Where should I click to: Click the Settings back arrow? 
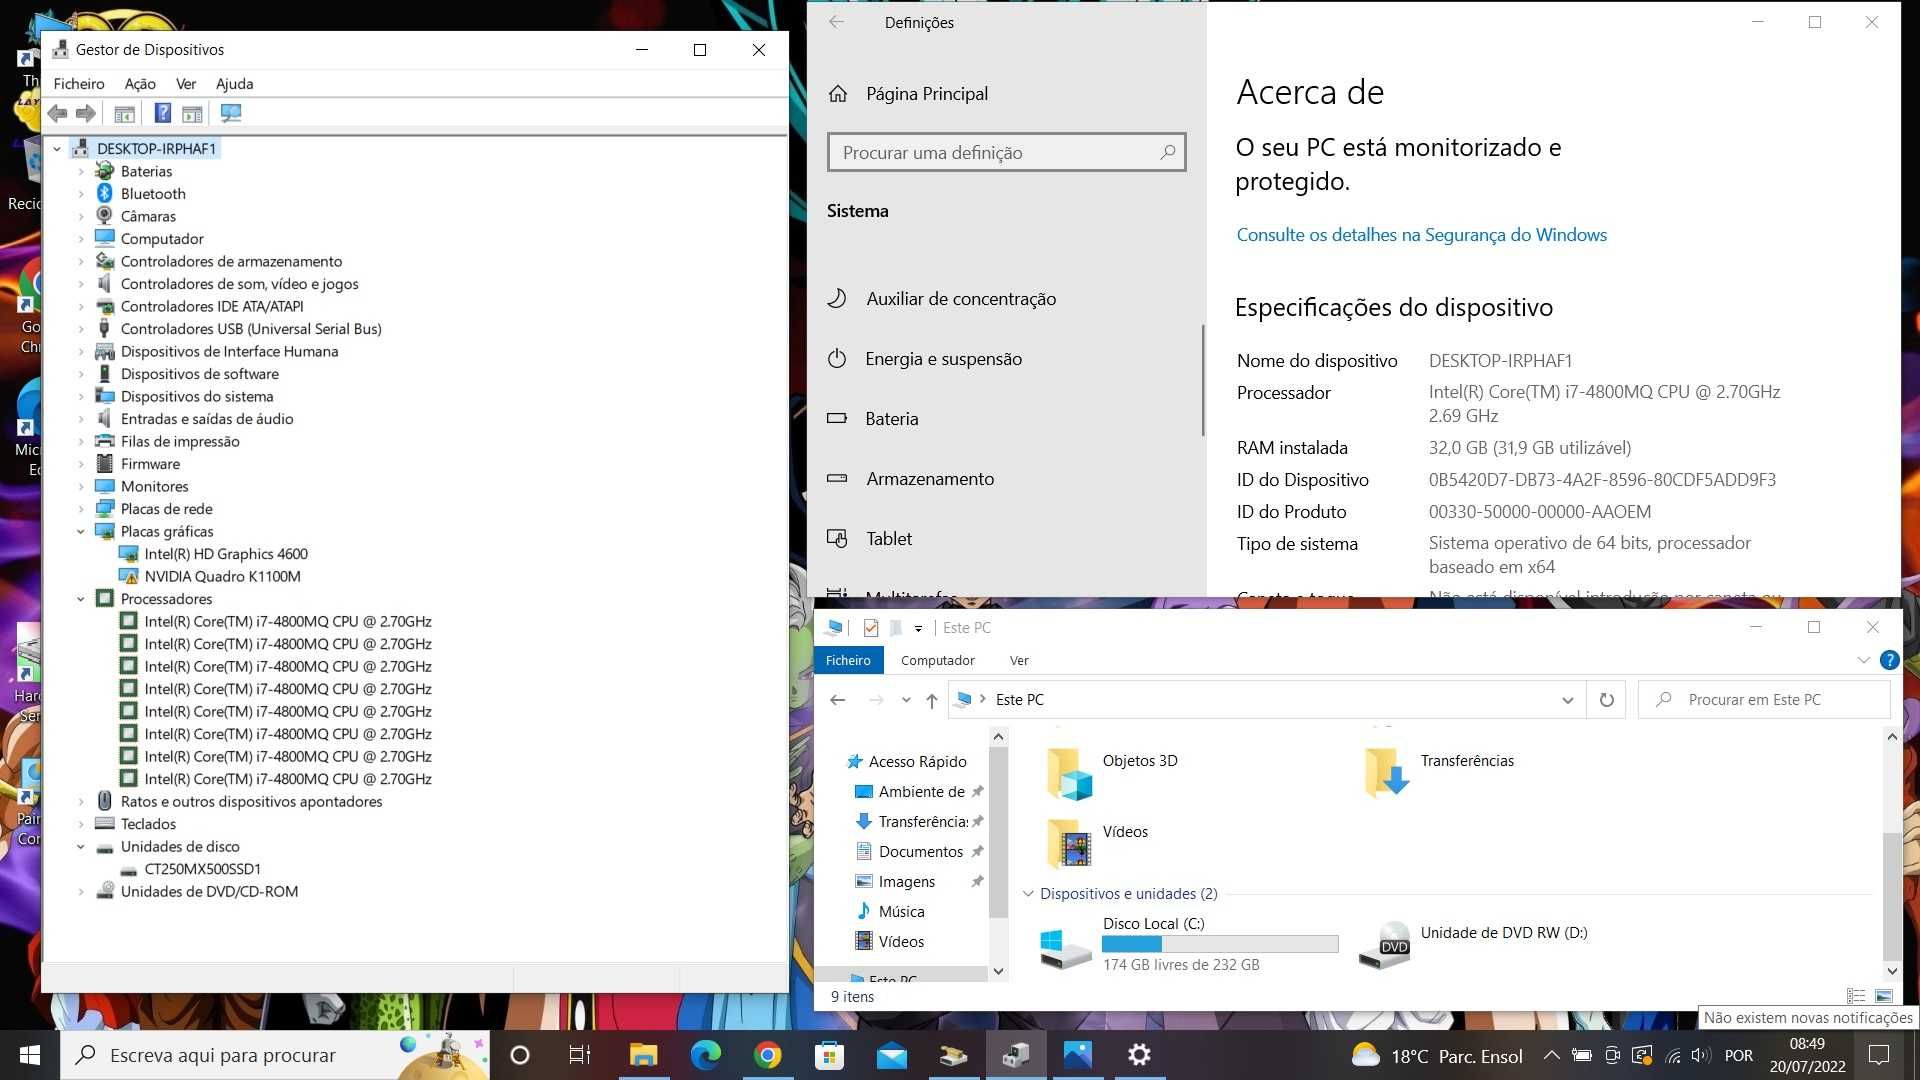[x=837, y=22]
